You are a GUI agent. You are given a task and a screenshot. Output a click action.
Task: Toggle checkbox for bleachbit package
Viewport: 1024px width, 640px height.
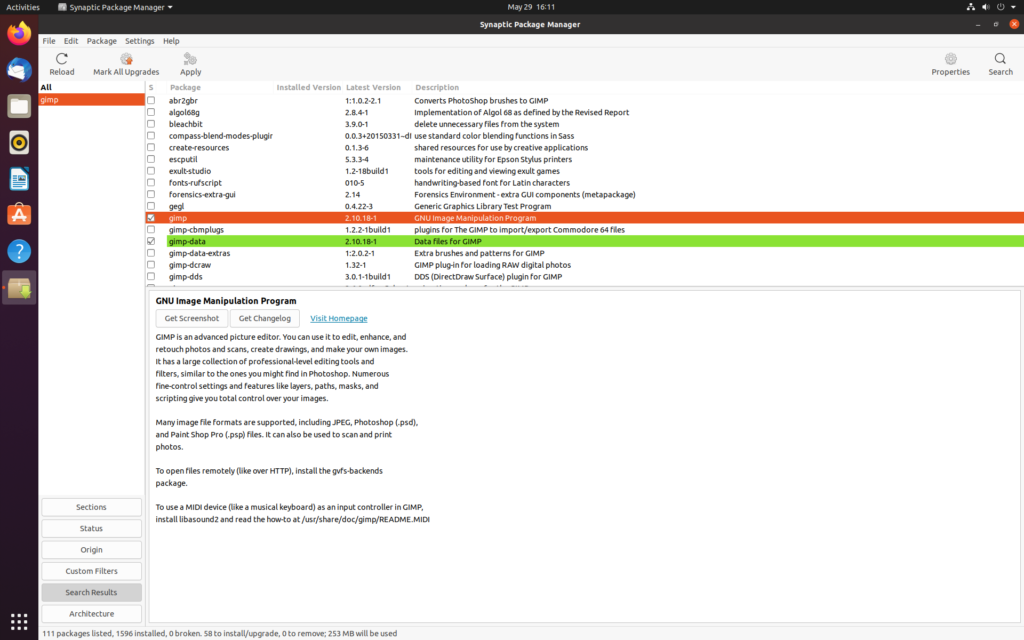[x=151, y=124]
